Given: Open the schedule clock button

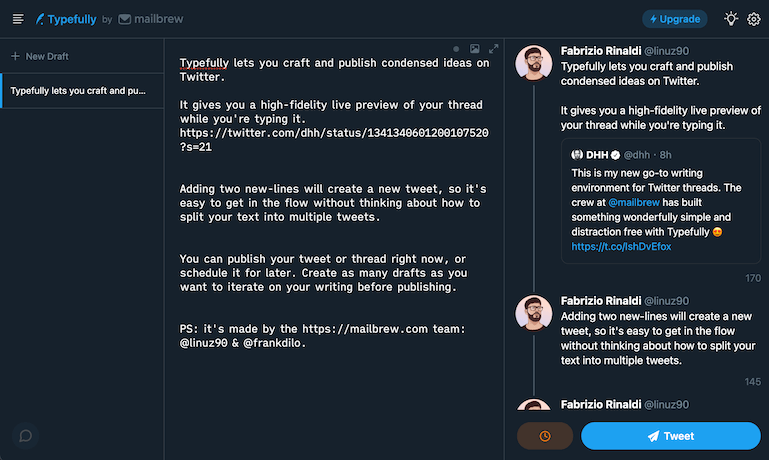Looking at the screenshot, I should 545,436.
